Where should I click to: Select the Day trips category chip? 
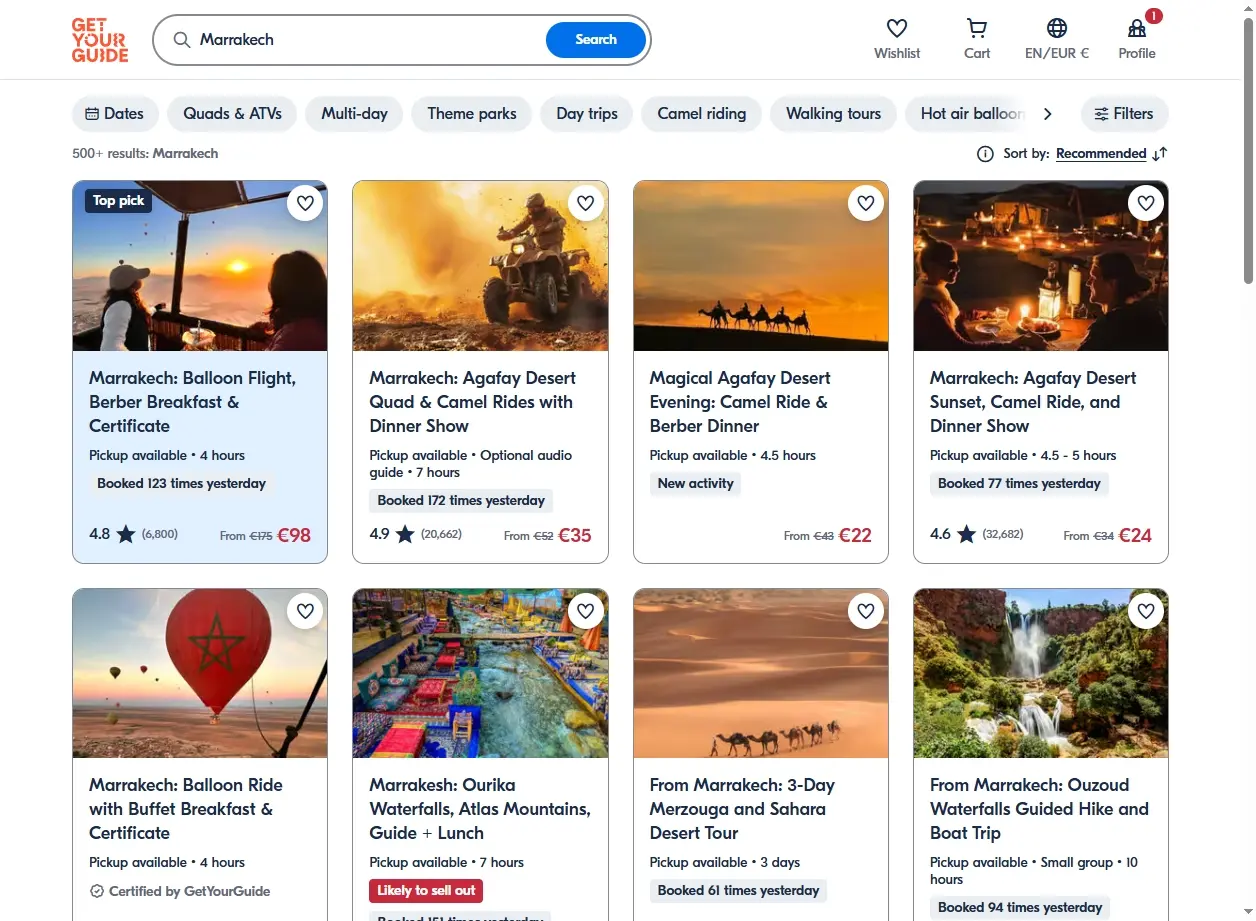pyautogui.click(x=587, y=114)
